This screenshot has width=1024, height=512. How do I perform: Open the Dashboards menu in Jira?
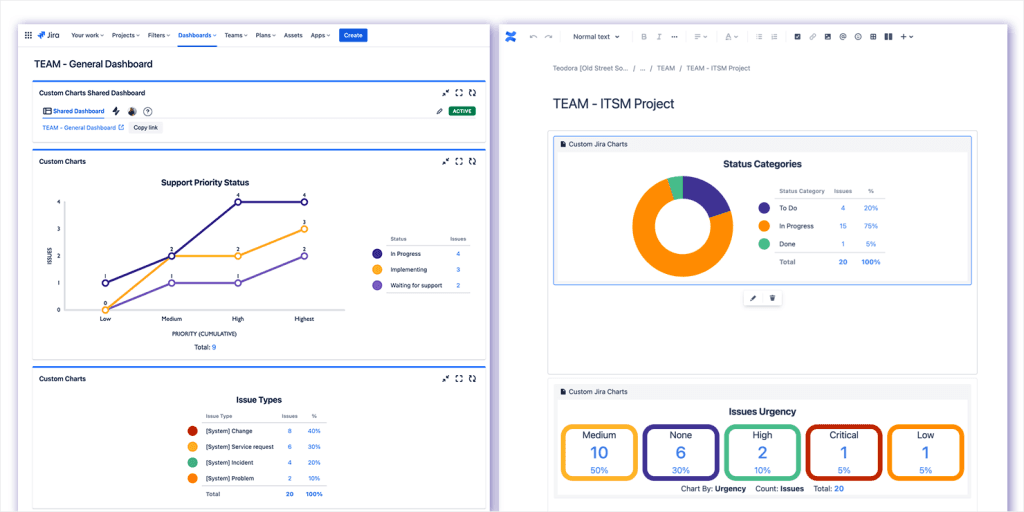(197, 35)
